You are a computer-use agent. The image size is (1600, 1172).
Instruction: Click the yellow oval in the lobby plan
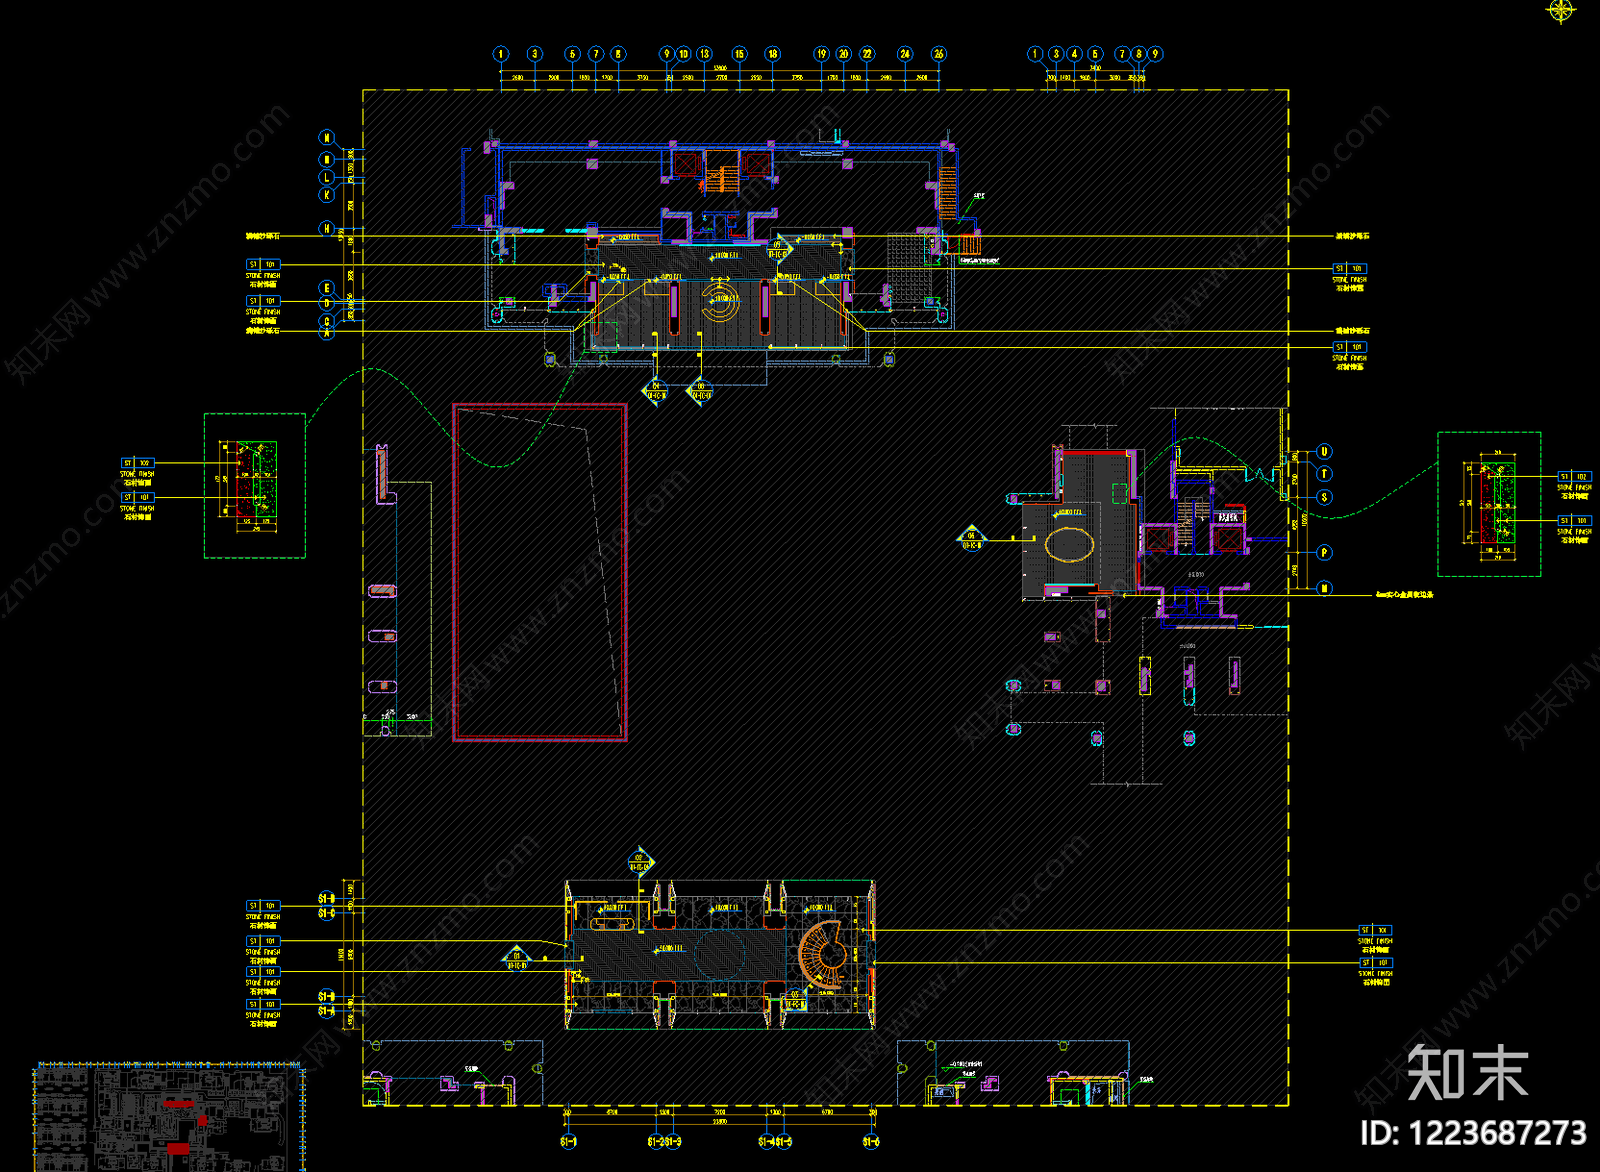tap(1070, 545)
